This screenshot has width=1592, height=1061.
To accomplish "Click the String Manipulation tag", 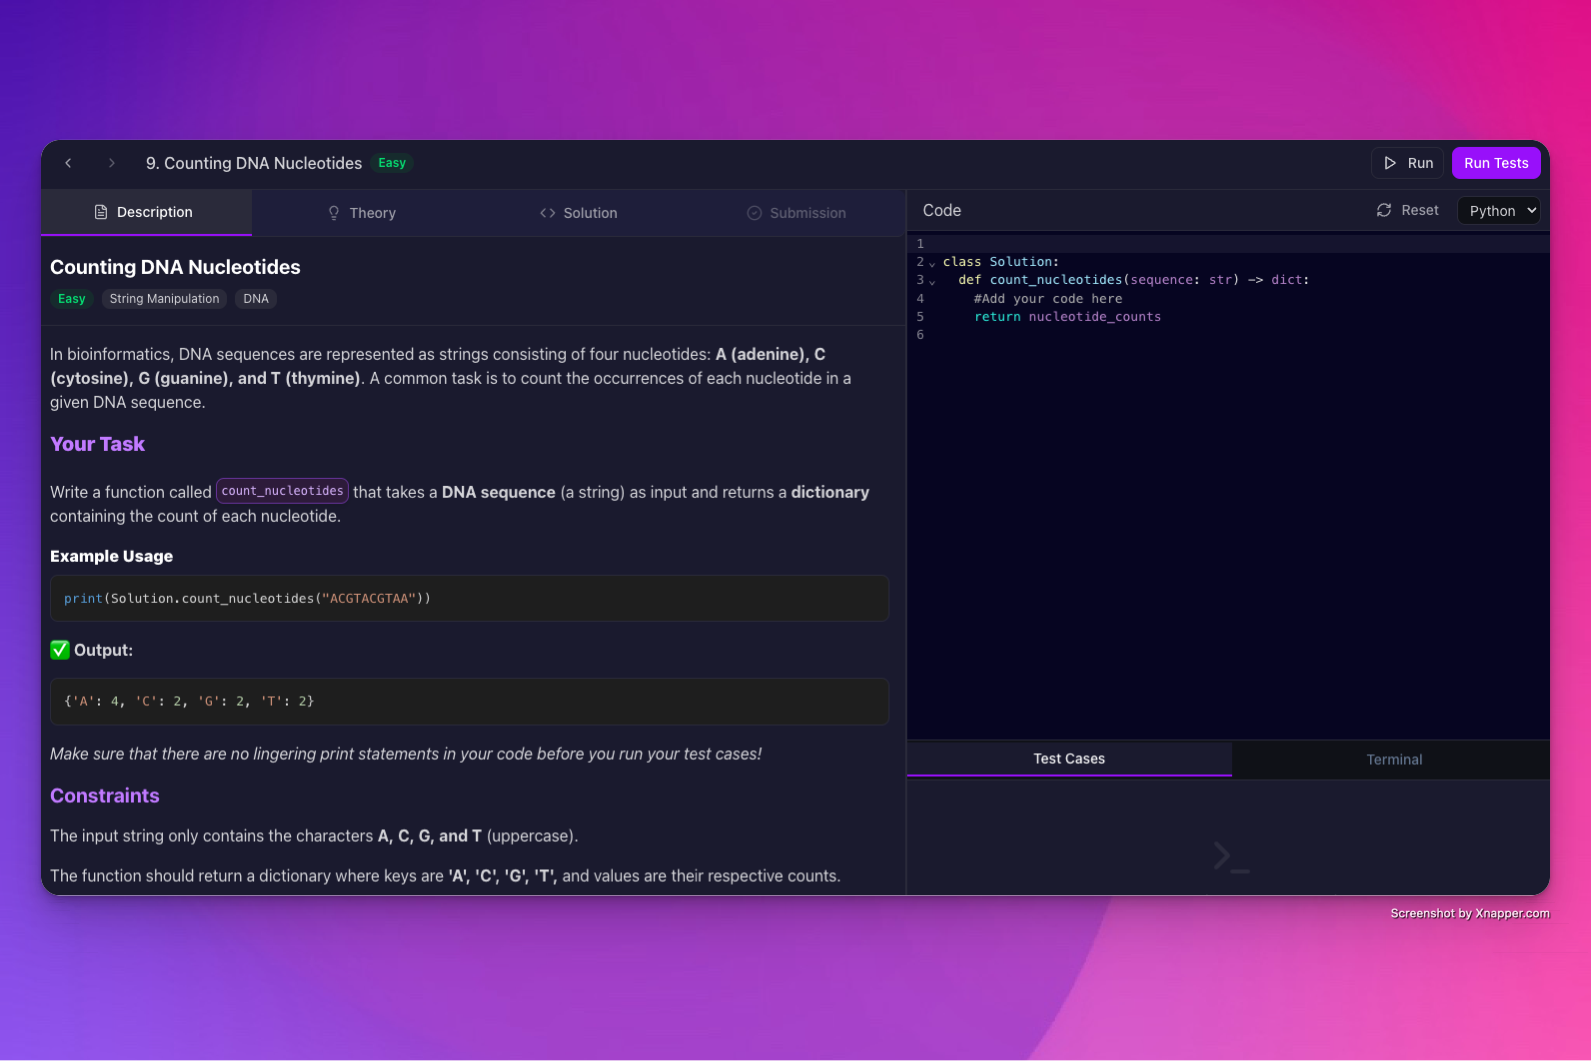I will click(164, 299).
